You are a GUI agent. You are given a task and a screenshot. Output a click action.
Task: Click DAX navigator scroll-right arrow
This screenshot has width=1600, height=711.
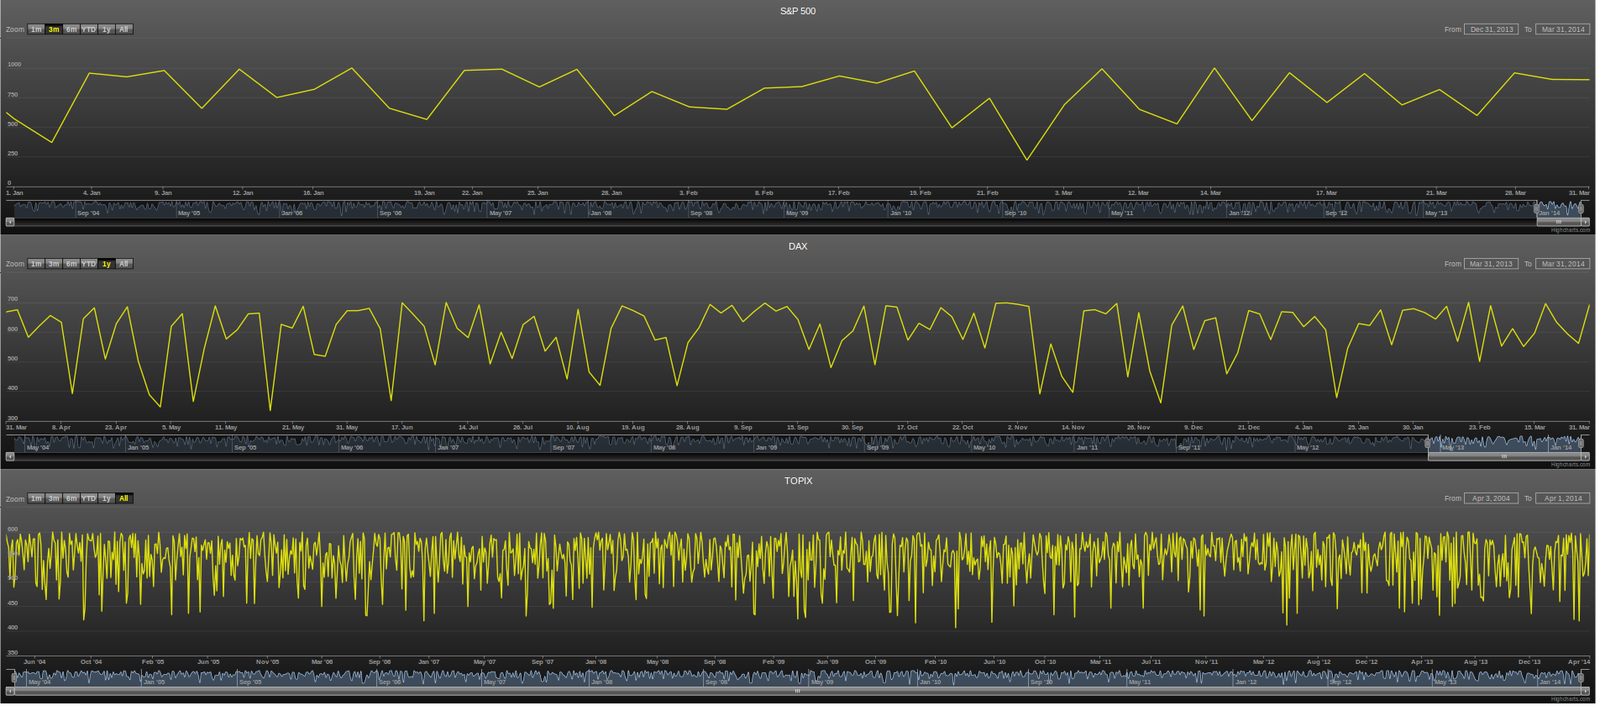click(x=1585, y=456)
